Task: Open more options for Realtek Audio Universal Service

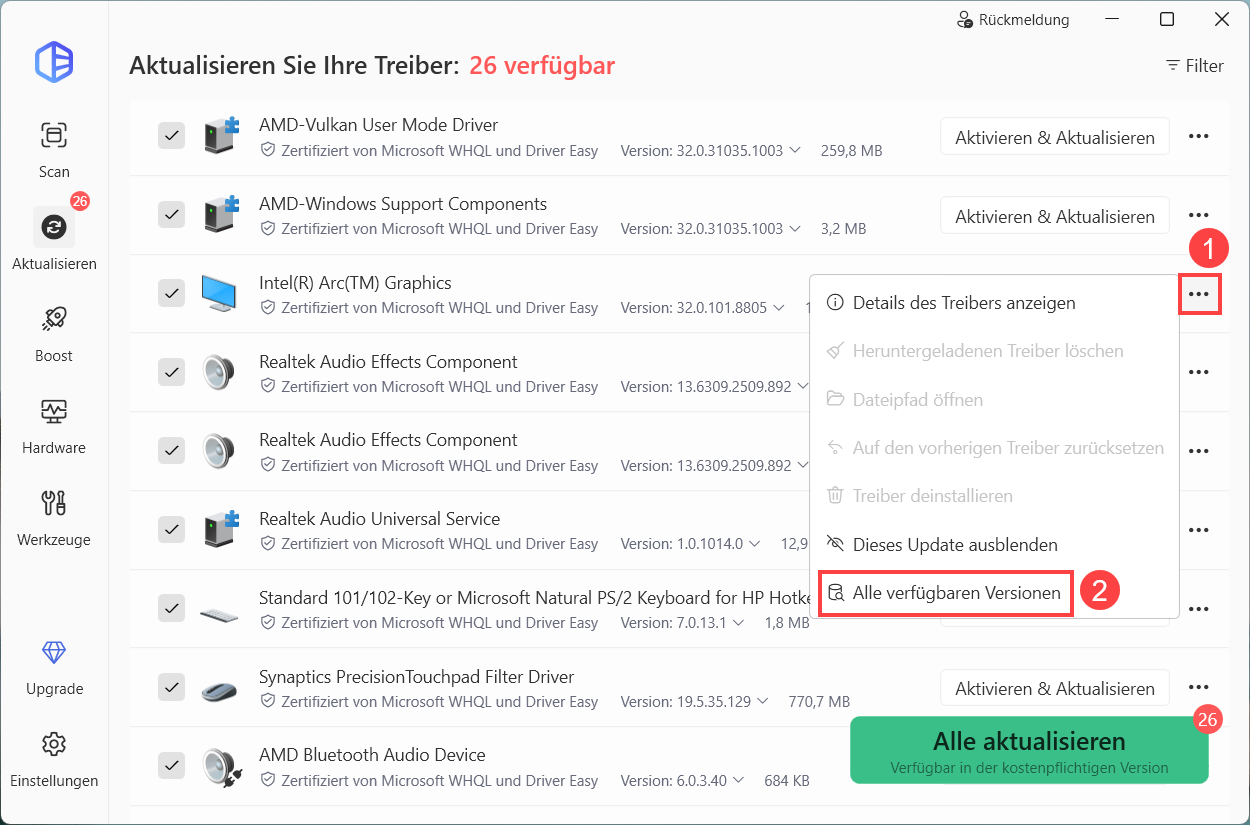Action: pos(1199,530)
